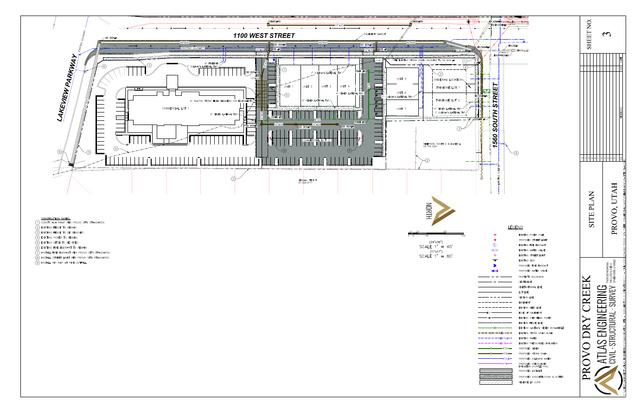Click the proposed asphalt legend swatch
This screenshot has height=404, width=640.
pos(495,371)
